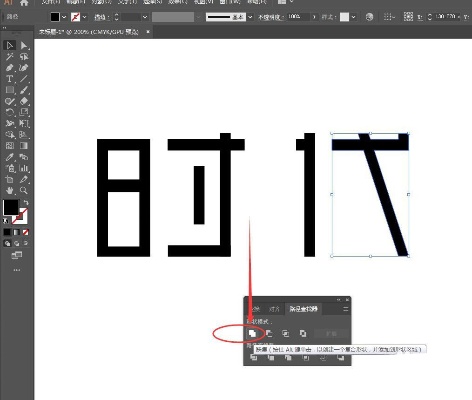Select the Mesh tool
472x400 pixels.
10,146
